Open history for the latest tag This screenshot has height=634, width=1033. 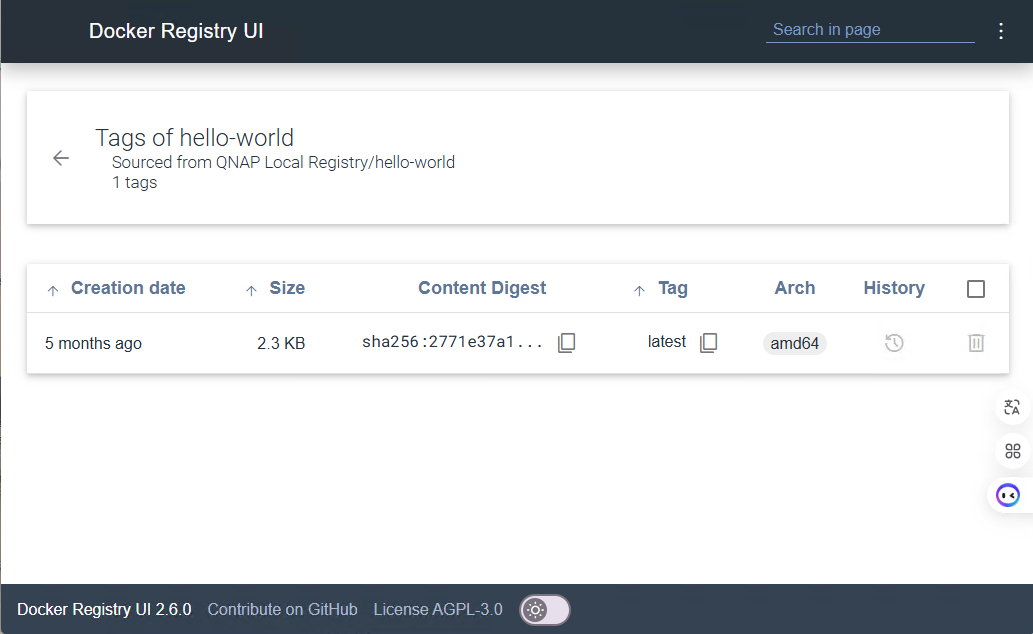tap(894, 343)
